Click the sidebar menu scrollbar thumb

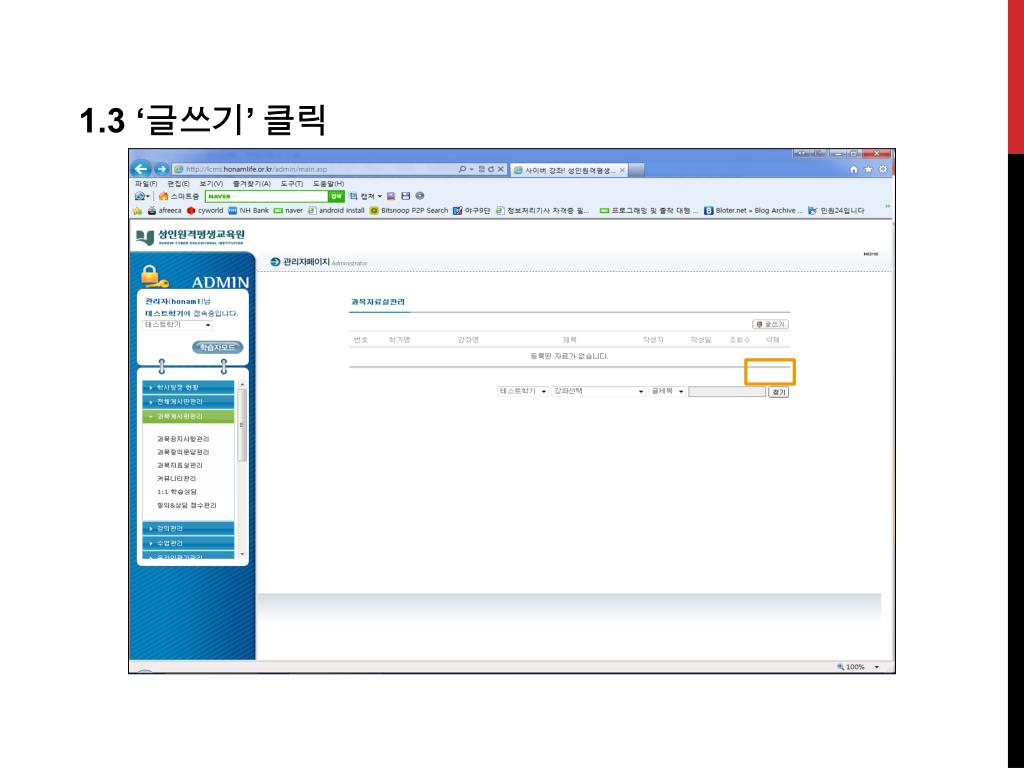(242, 425)
